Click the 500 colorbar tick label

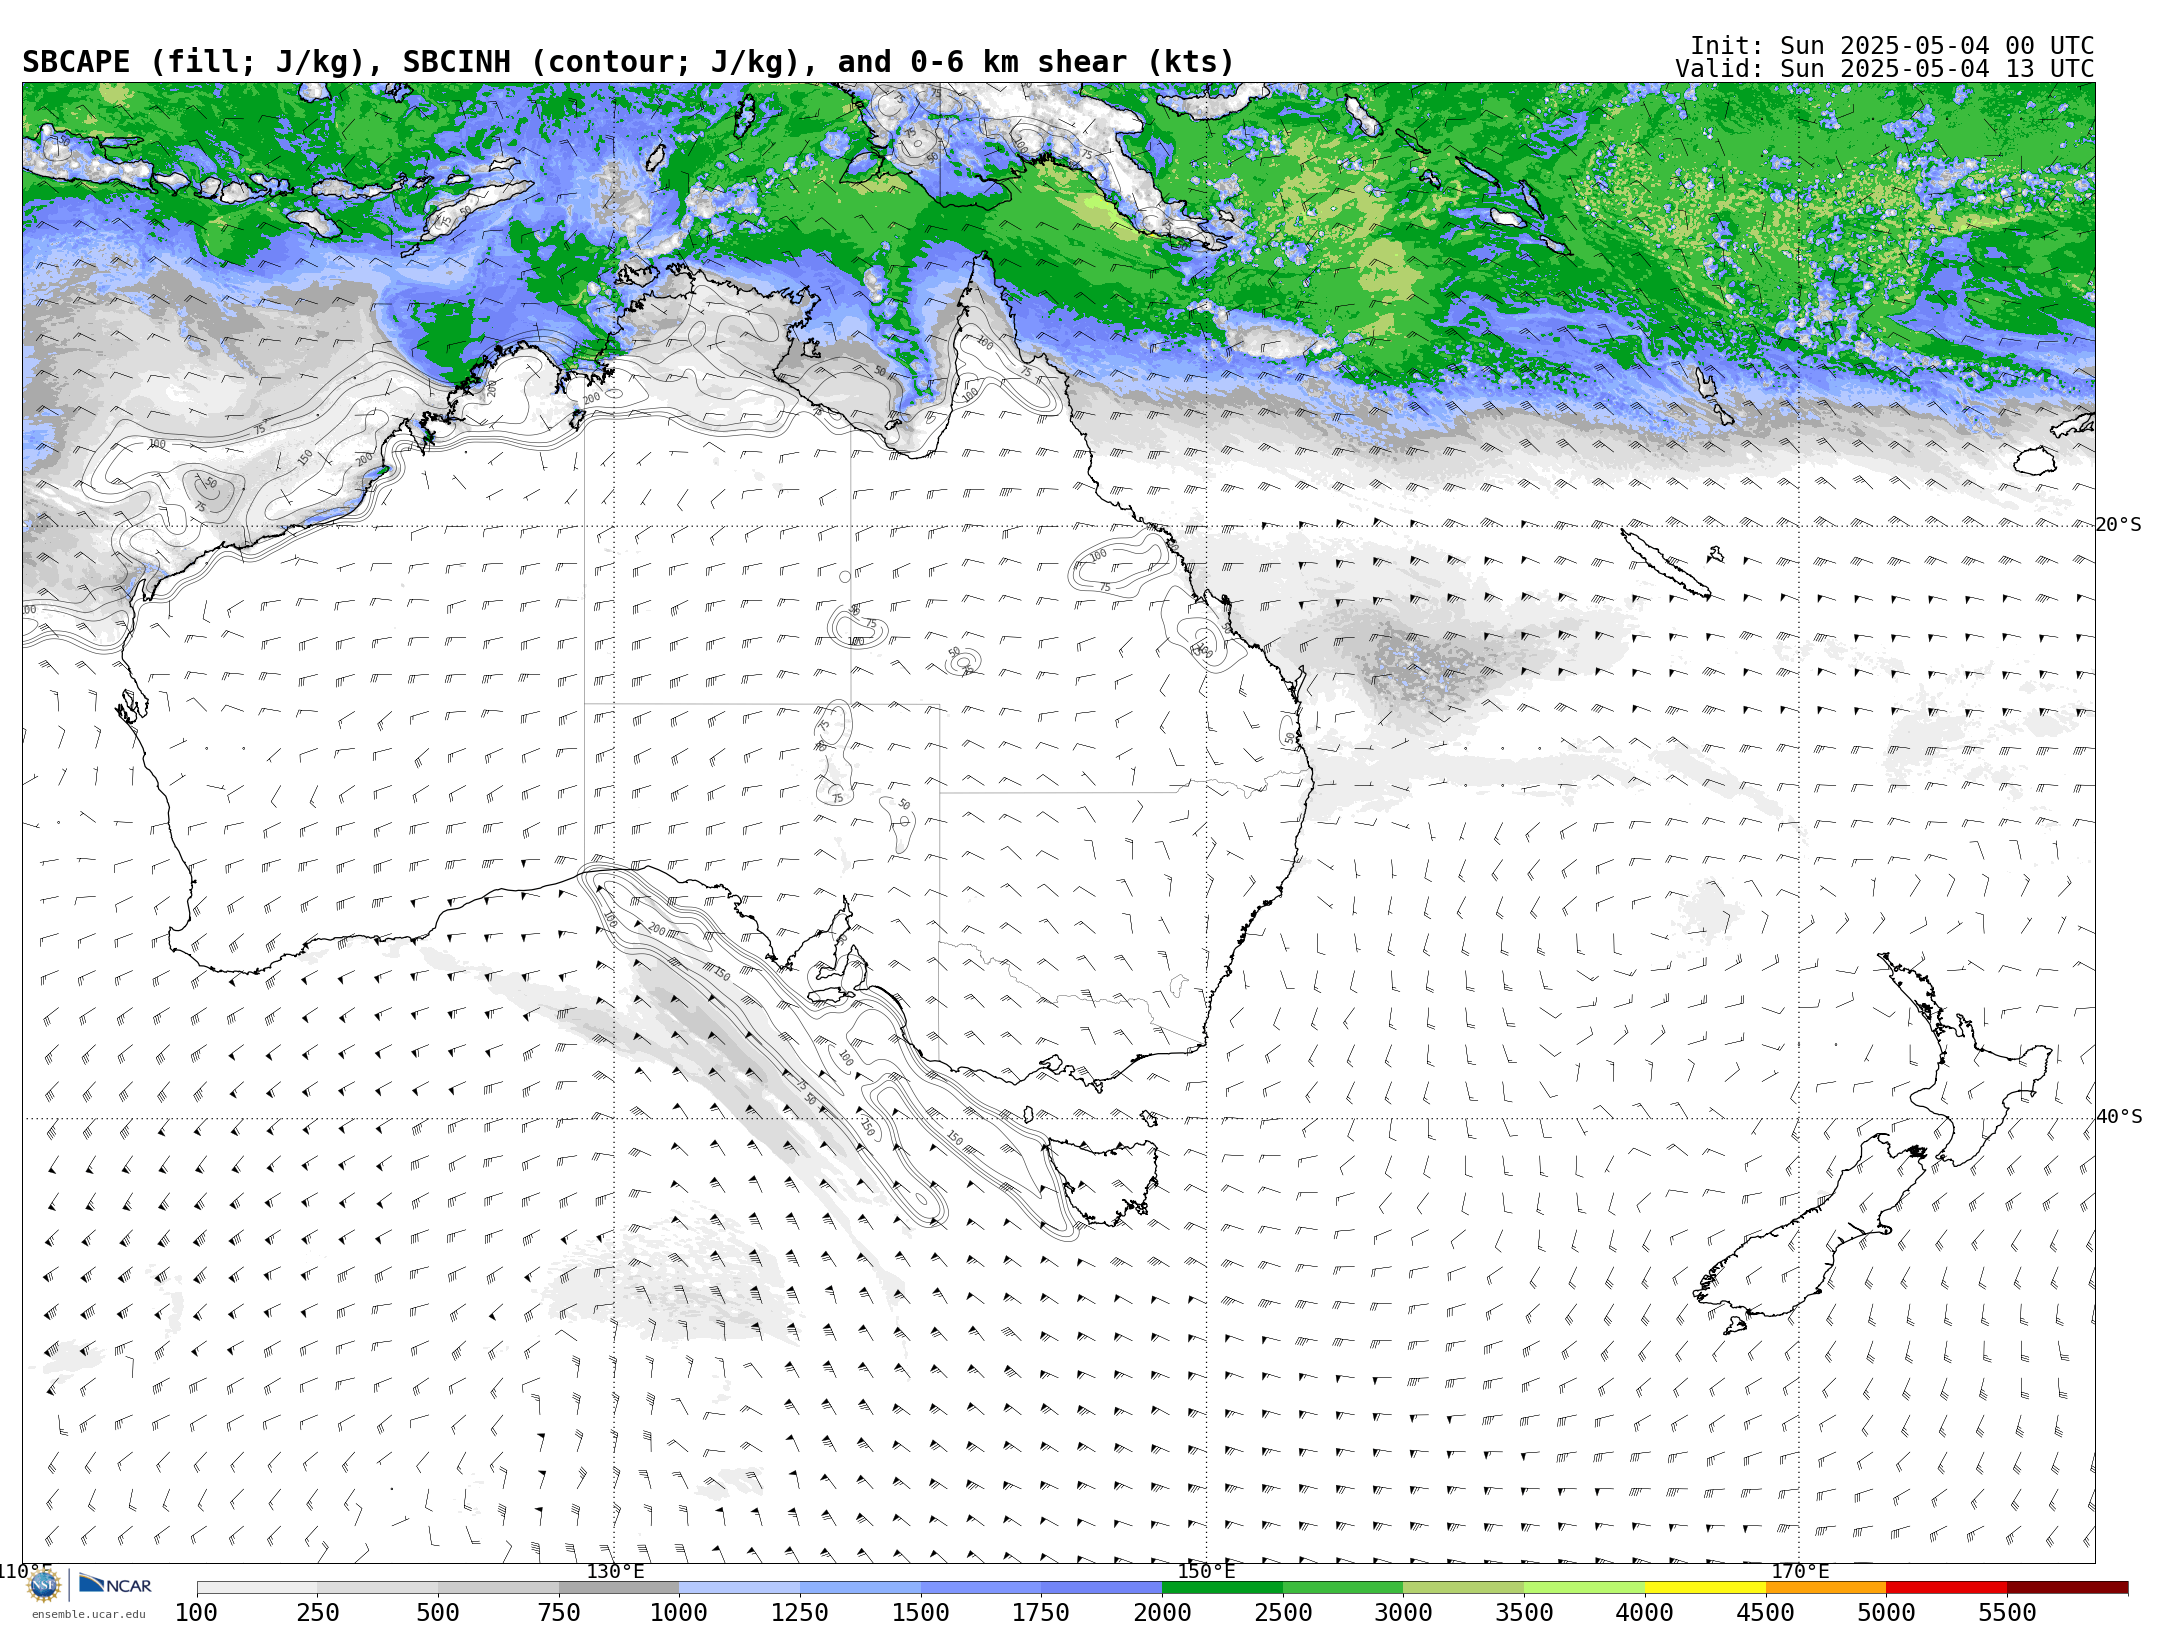click(x=438, y=1612)
